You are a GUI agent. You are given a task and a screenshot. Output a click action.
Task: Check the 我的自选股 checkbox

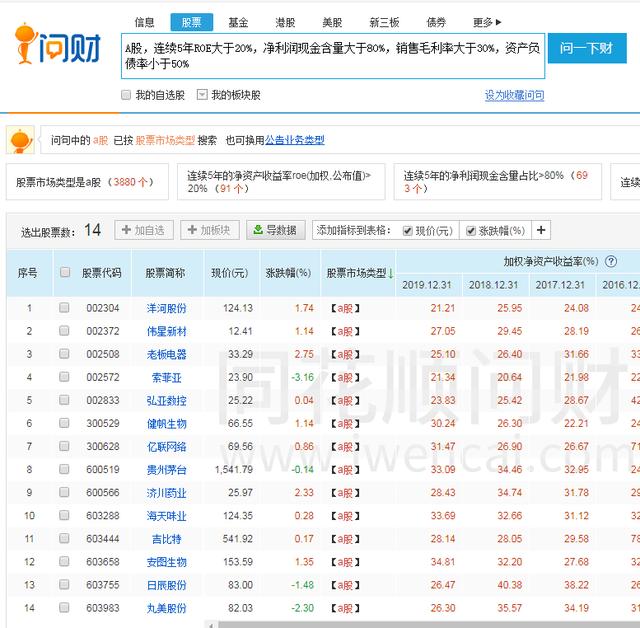point(126,95)
